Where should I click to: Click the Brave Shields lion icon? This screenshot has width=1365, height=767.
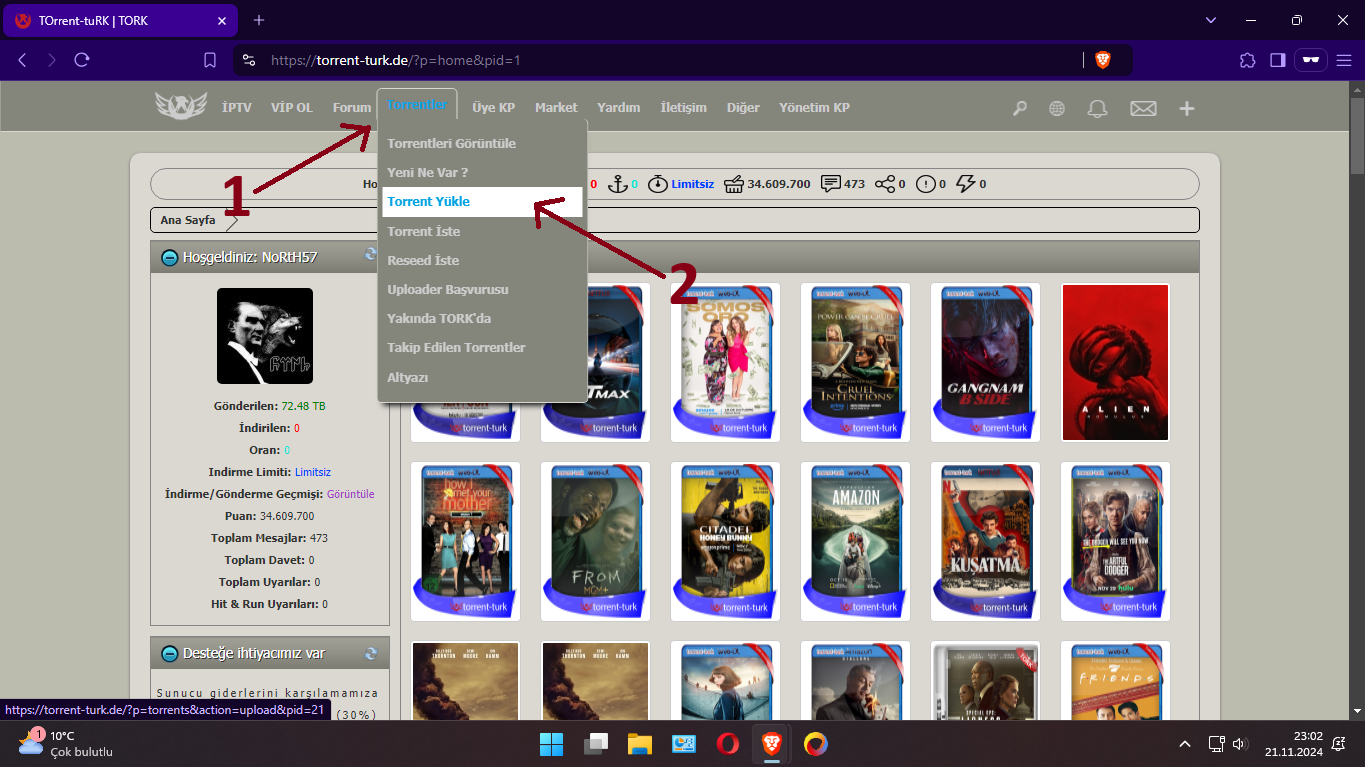pyautogui.click(x=1103, y=60)
